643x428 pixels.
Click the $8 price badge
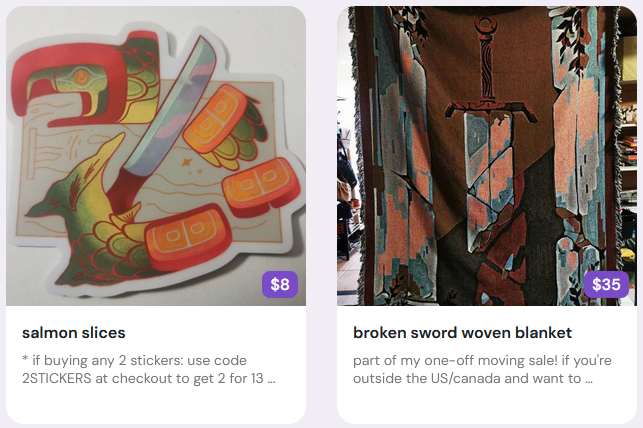pos(280,284)
